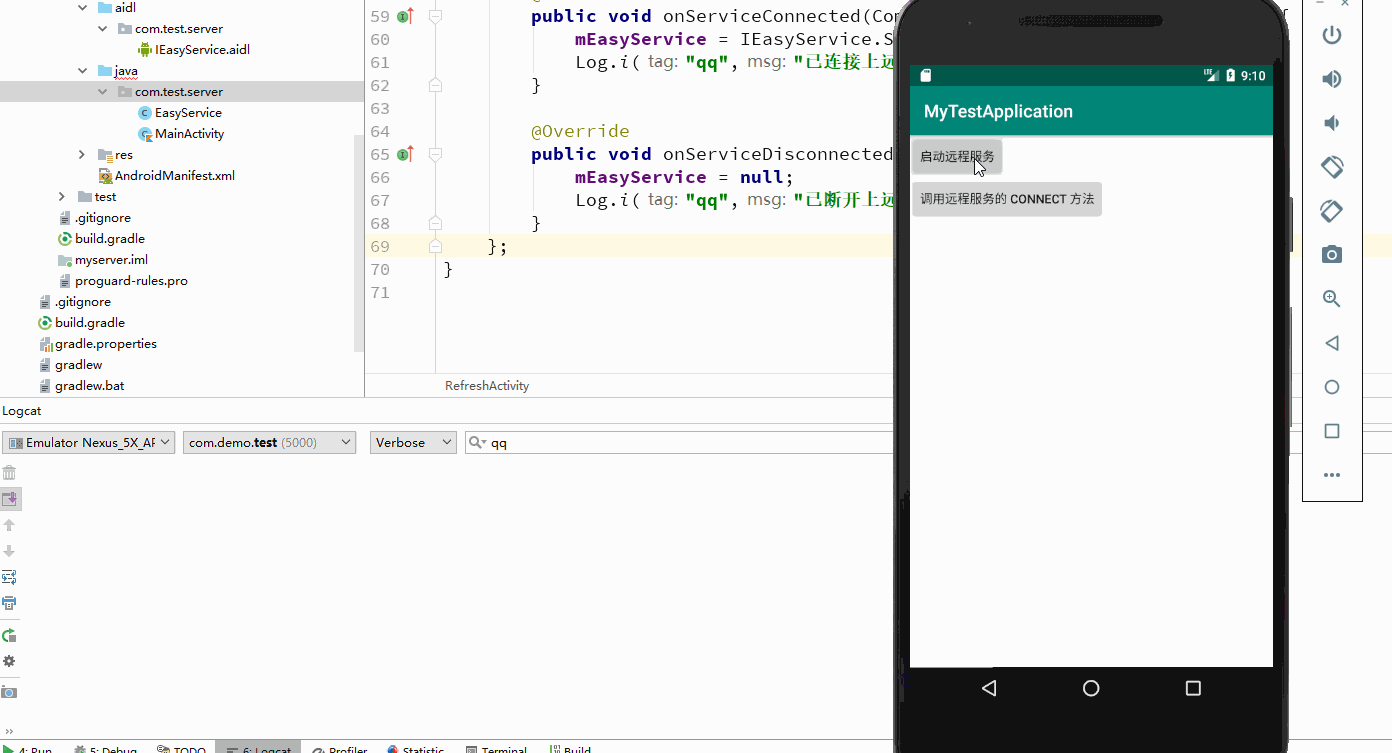Viewport: 1392px width, 753px height.
Task: Collapse com.test.server package under java
Action: tap(102, 91)
